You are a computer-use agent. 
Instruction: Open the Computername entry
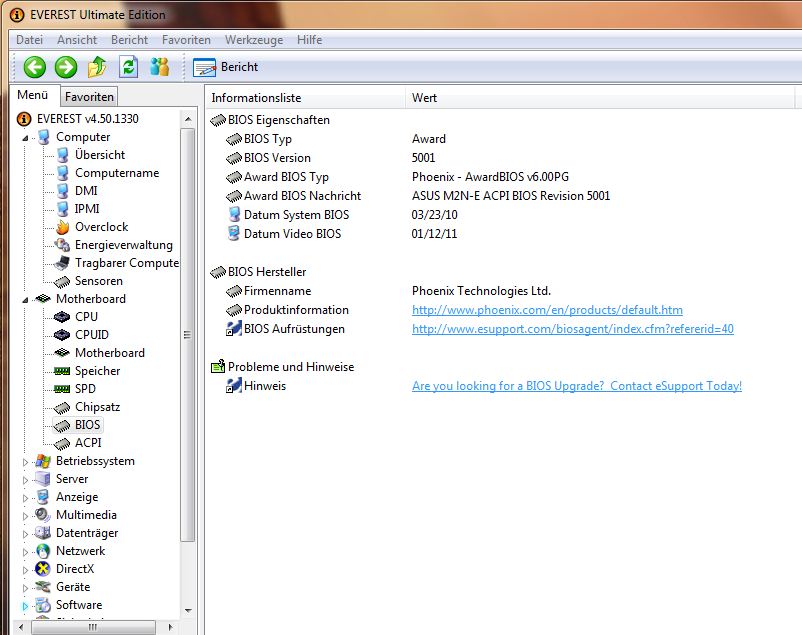point(117,173)
